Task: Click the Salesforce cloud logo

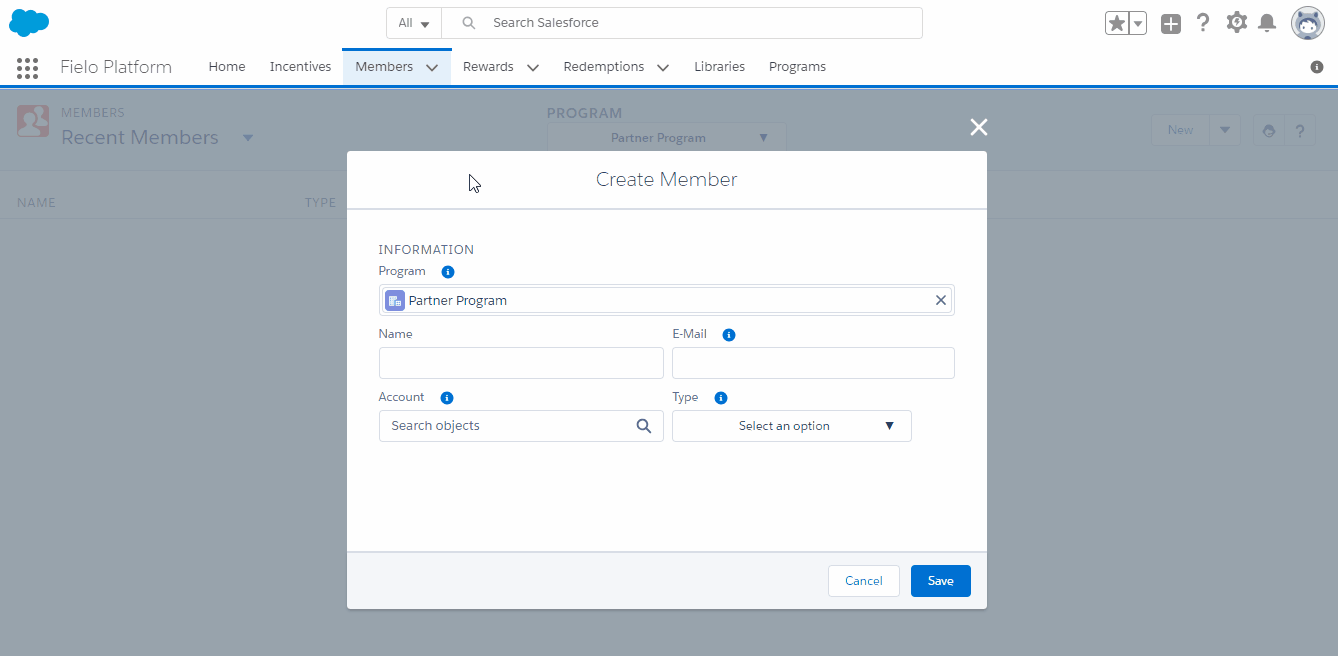Action: tap(29, 22)
